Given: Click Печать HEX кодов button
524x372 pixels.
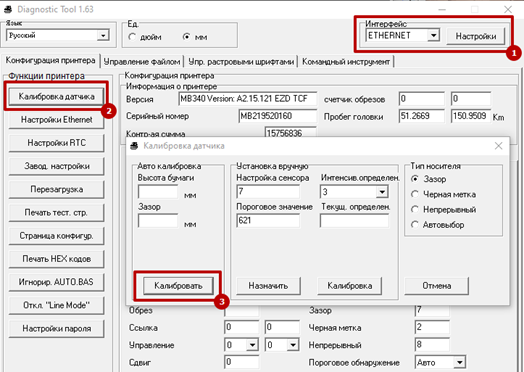Looking at the screenshot, I should point(56,259).
